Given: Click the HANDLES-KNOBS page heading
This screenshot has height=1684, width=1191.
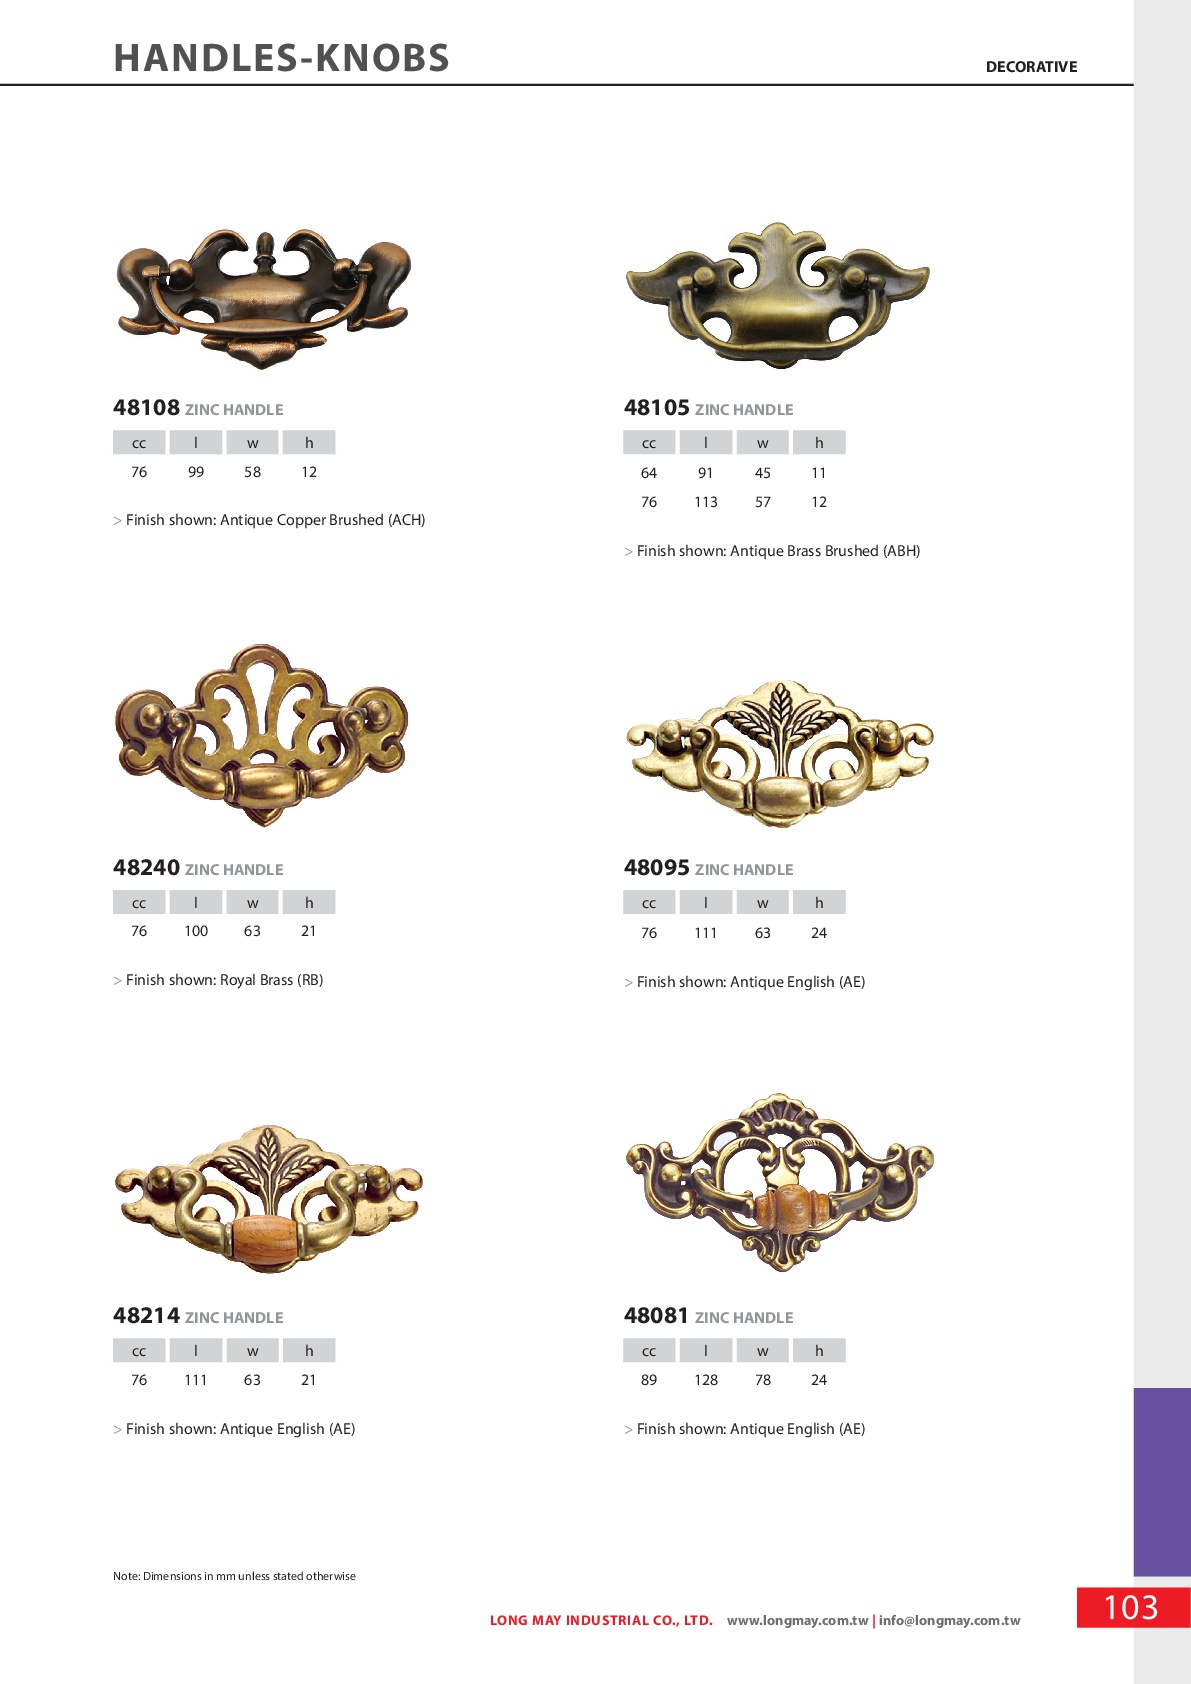Looking at the screenshot, I should point(282,58).
